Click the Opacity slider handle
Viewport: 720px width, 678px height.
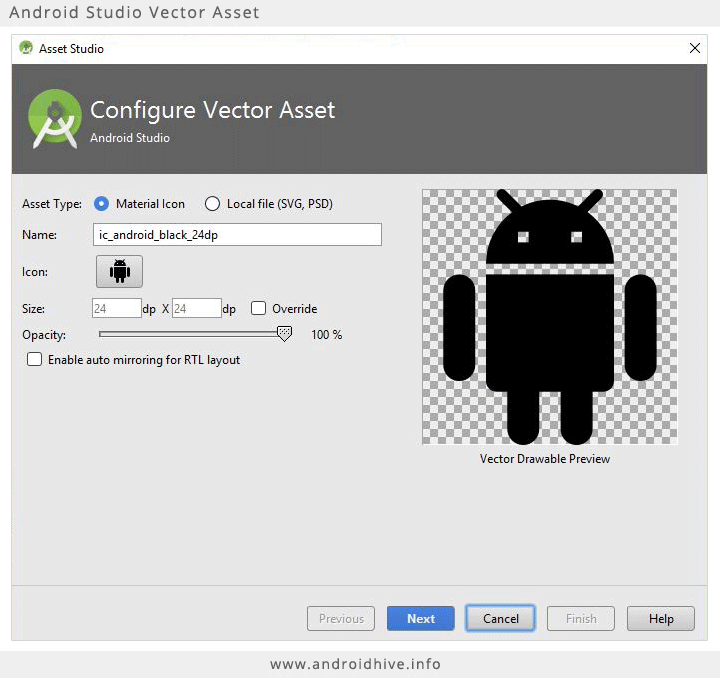click(284, 334)
